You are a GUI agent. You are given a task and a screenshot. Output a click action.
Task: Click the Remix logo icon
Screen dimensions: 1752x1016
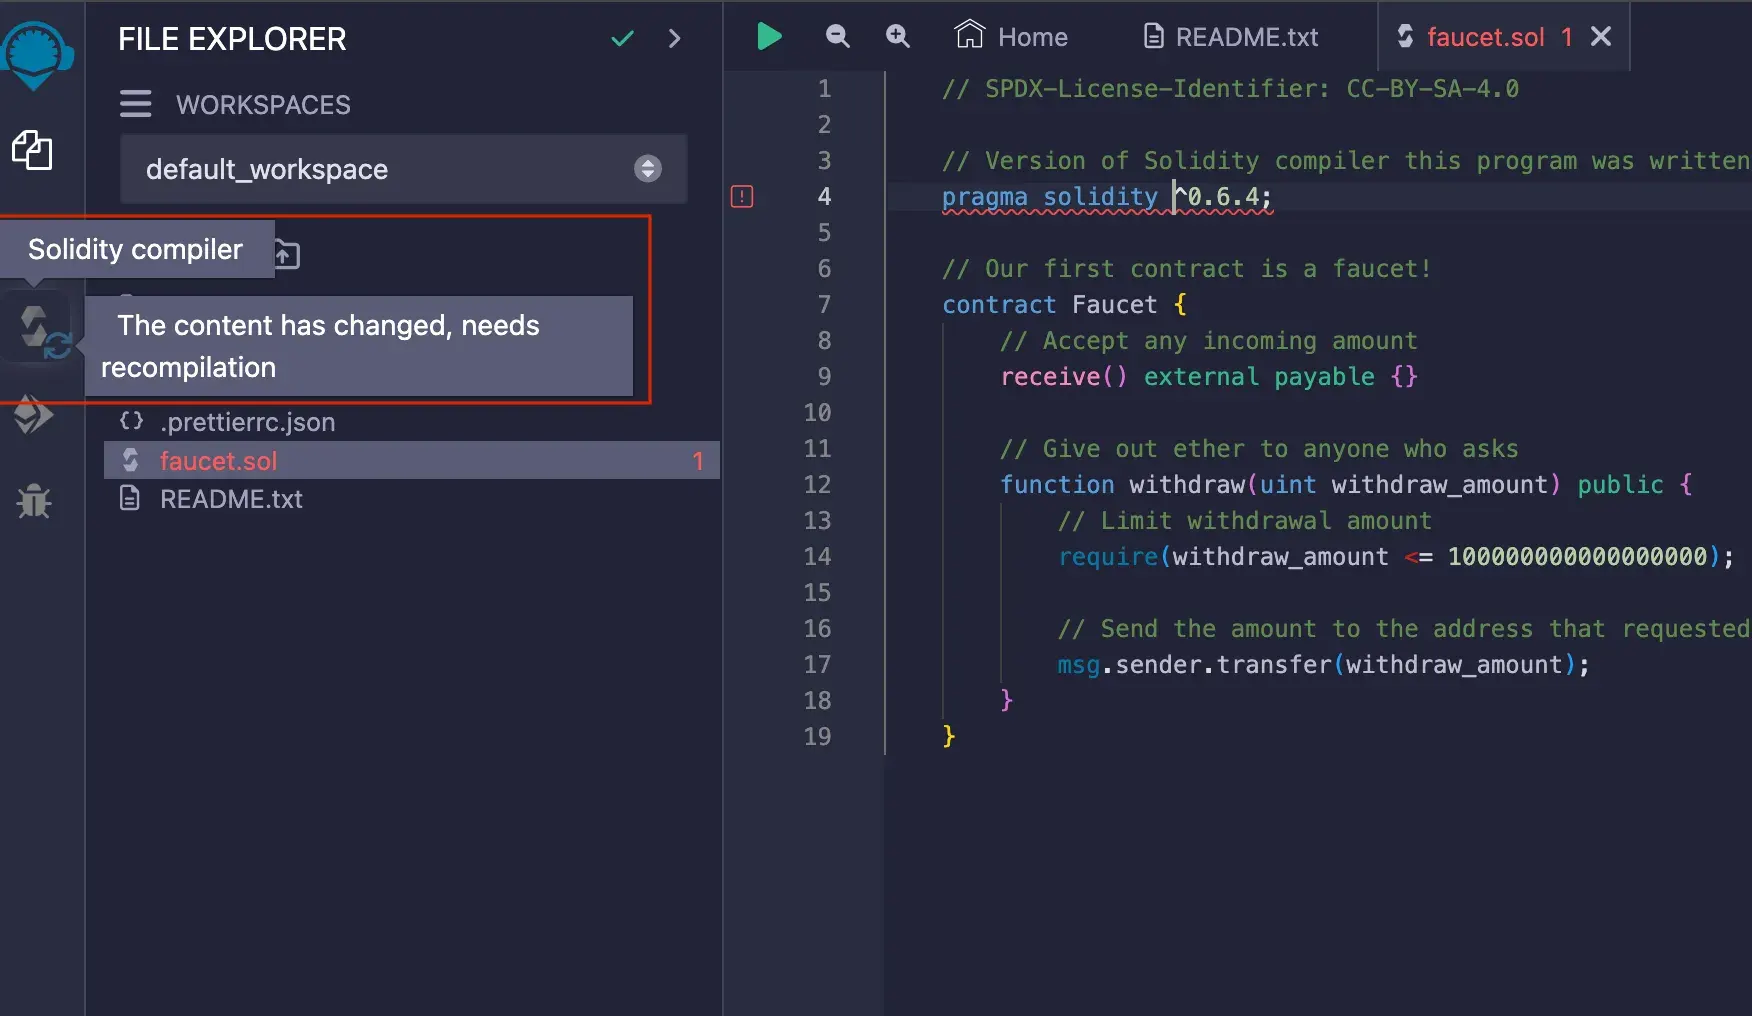(x=36, y=55)
